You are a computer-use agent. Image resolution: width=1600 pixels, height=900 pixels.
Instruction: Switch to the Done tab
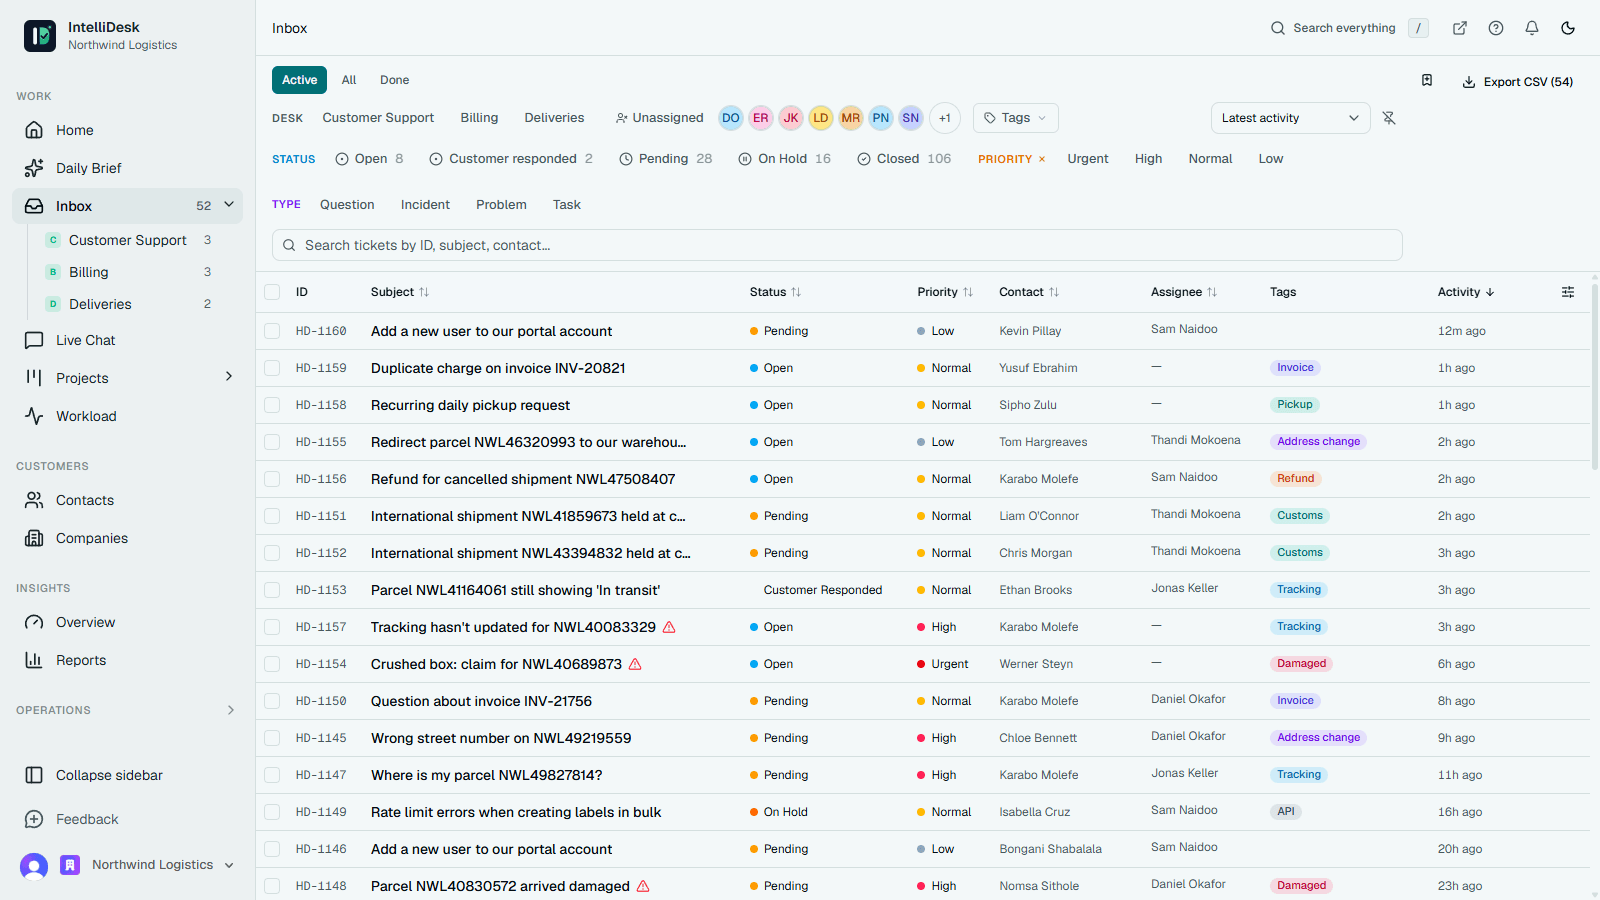tap(394, 80)
